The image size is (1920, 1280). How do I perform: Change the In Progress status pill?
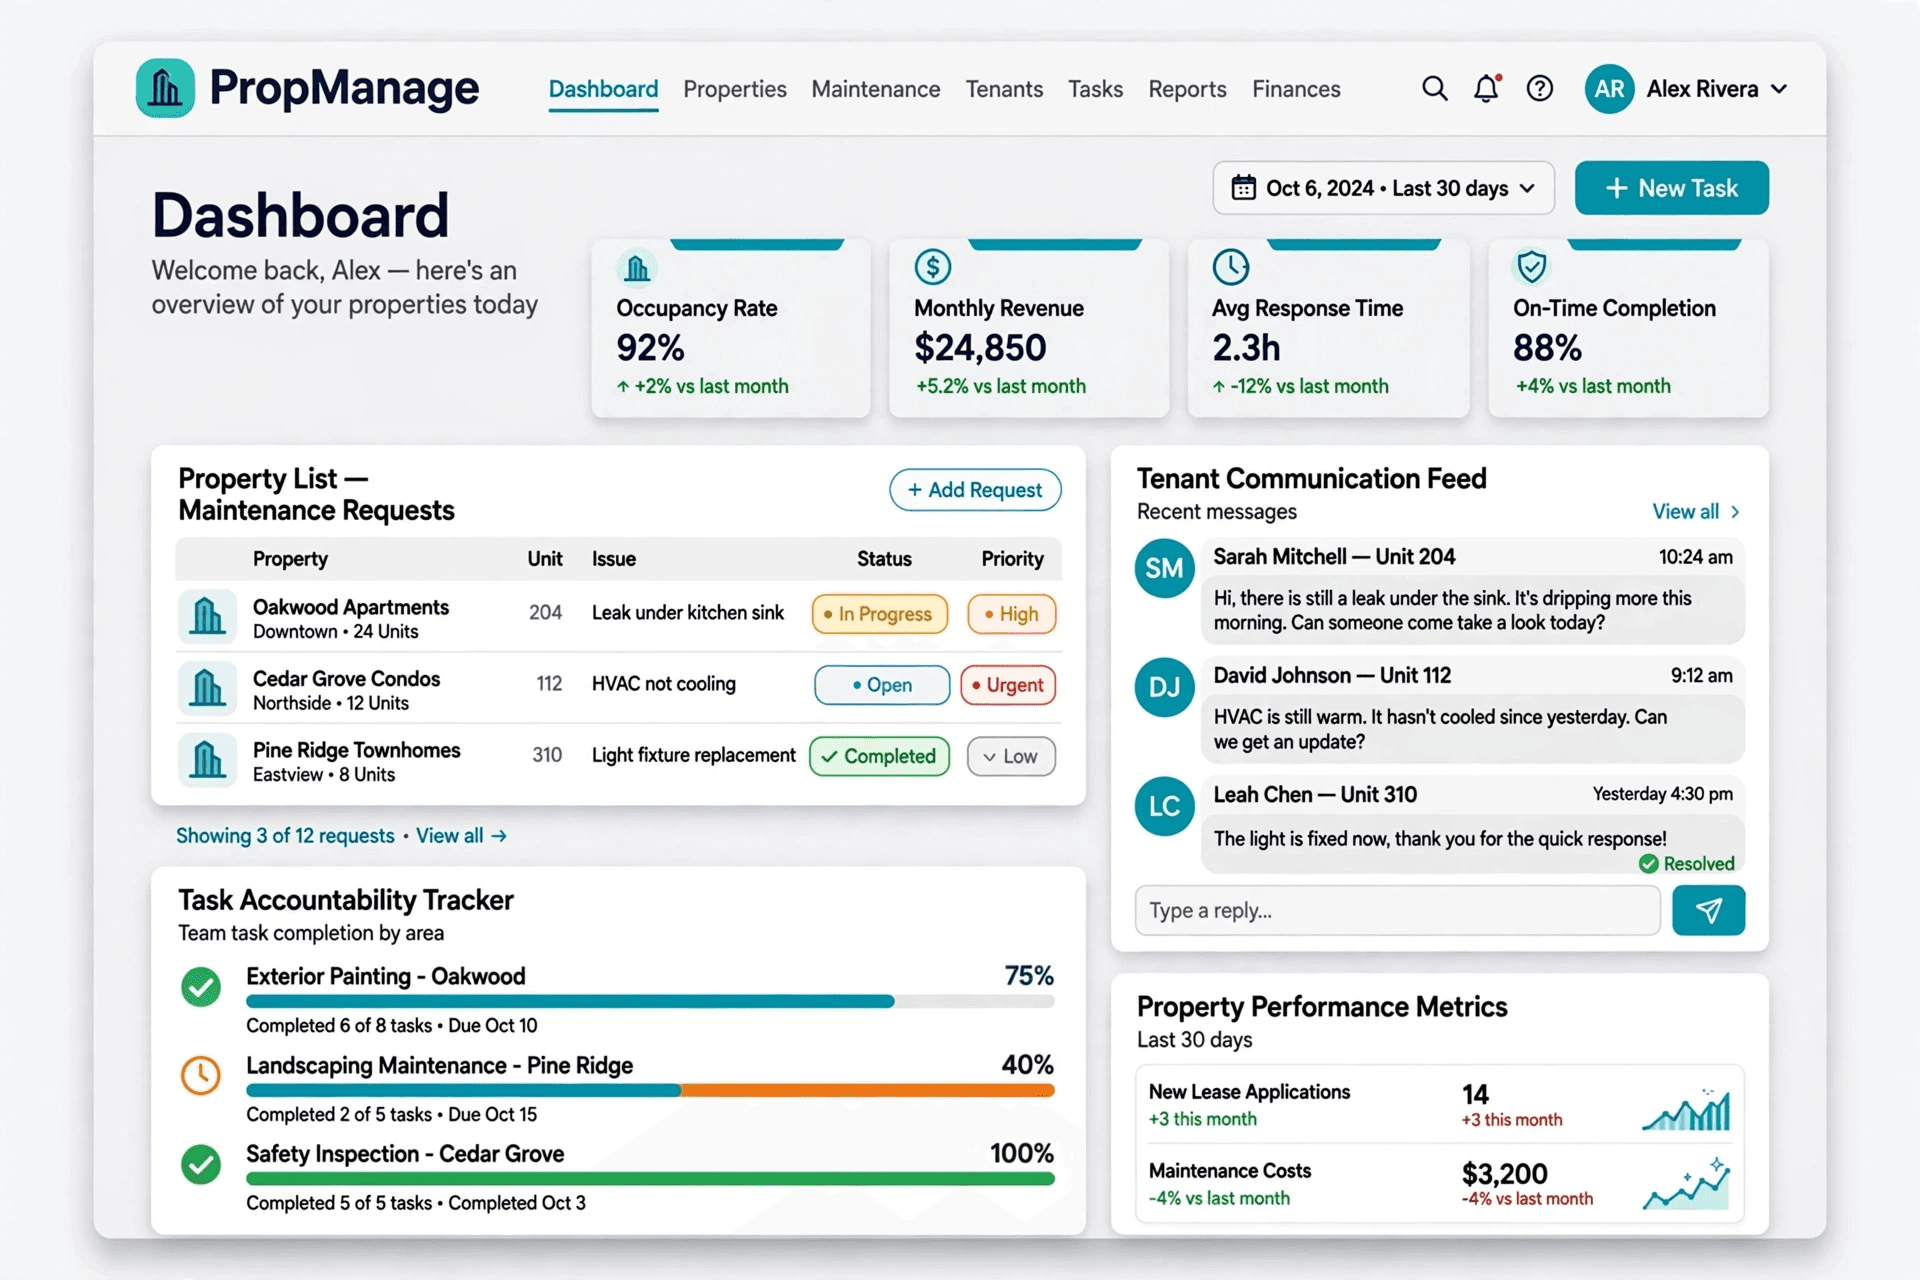coord(880,614)
